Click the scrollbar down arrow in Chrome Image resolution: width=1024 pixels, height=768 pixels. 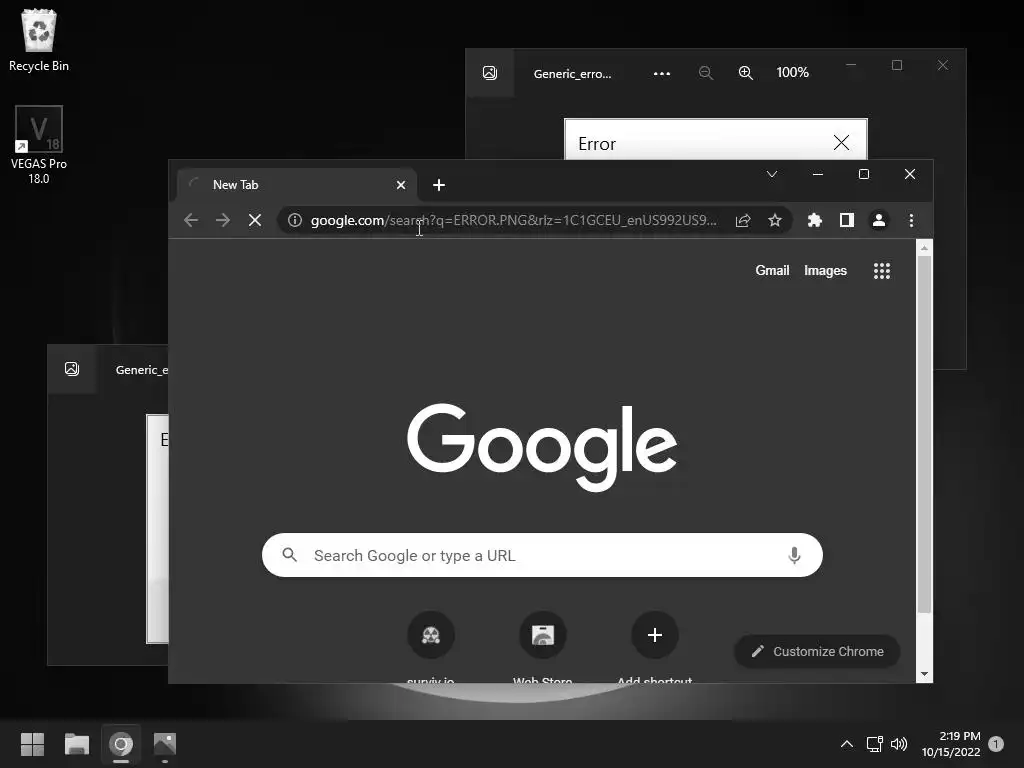[x=924, y=674]
